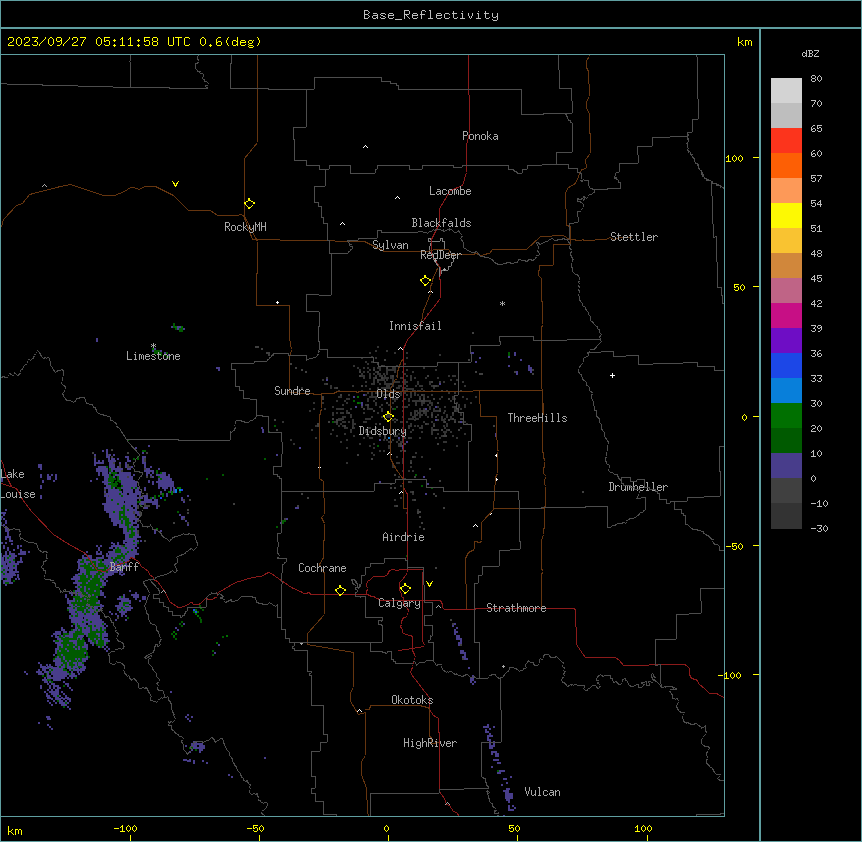Click the yellow marker between Olds and Didsbury

pyautogui.click(x=388, y=417)
